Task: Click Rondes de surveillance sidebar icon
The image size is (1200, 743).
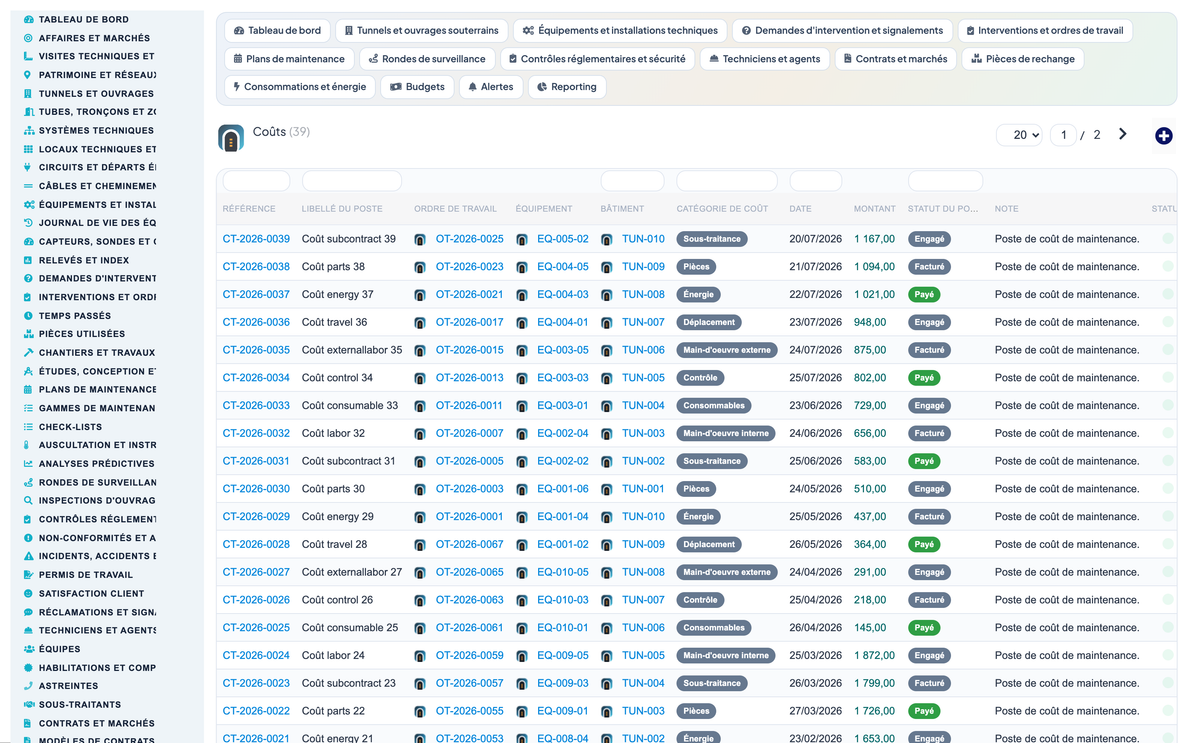Action: coord(28,482)
